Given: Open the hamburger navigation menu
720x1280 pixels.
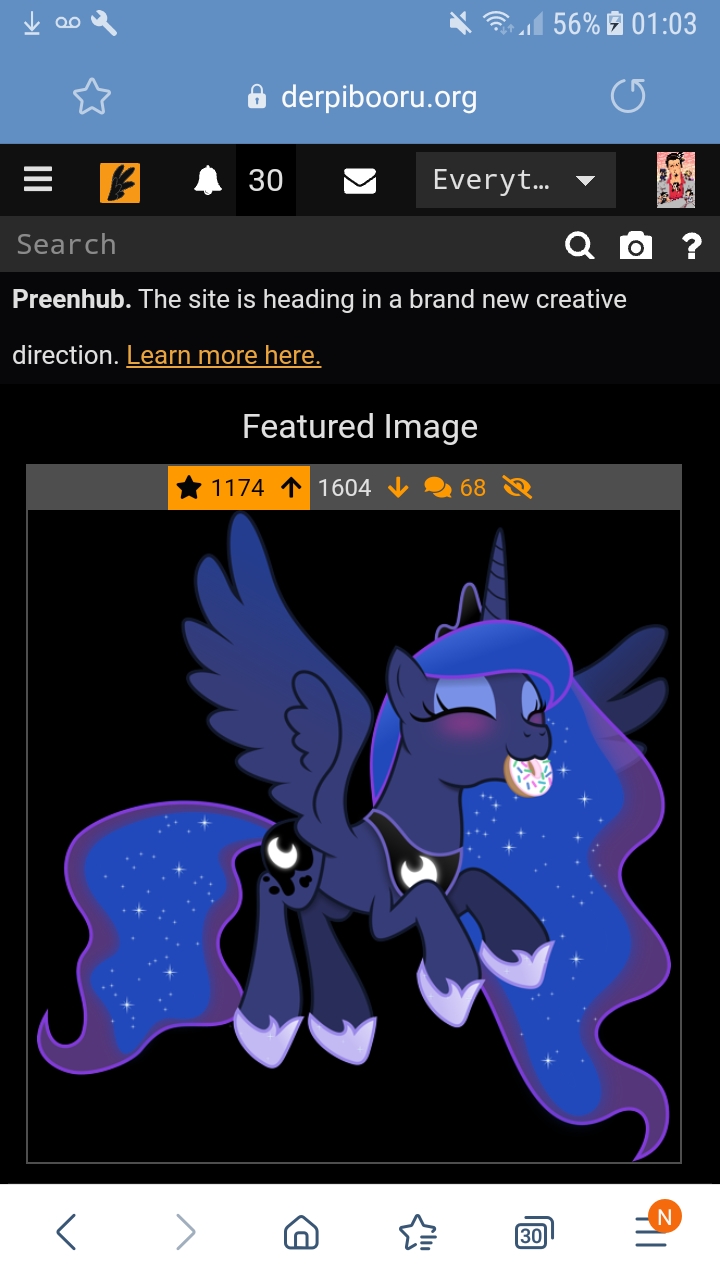Looking at the screenshot, I should click(x=38, y=180).
